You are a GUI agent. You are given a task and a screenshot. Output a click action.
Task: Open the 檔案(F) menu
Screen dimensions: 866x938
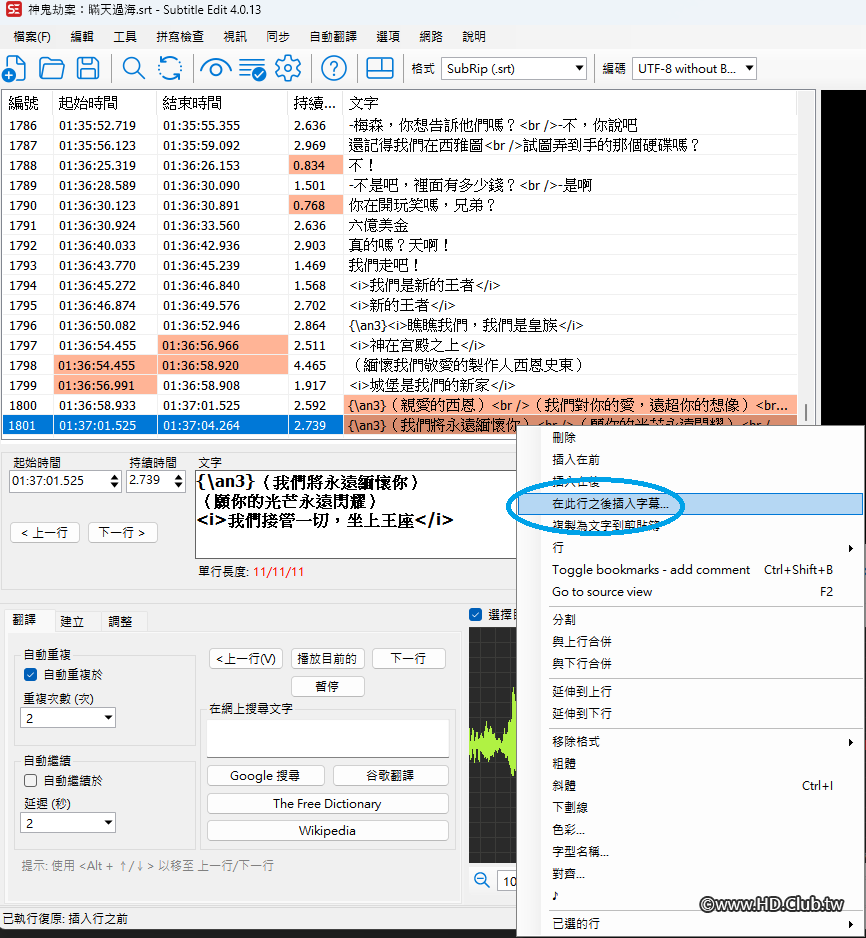tap(32, 36)
